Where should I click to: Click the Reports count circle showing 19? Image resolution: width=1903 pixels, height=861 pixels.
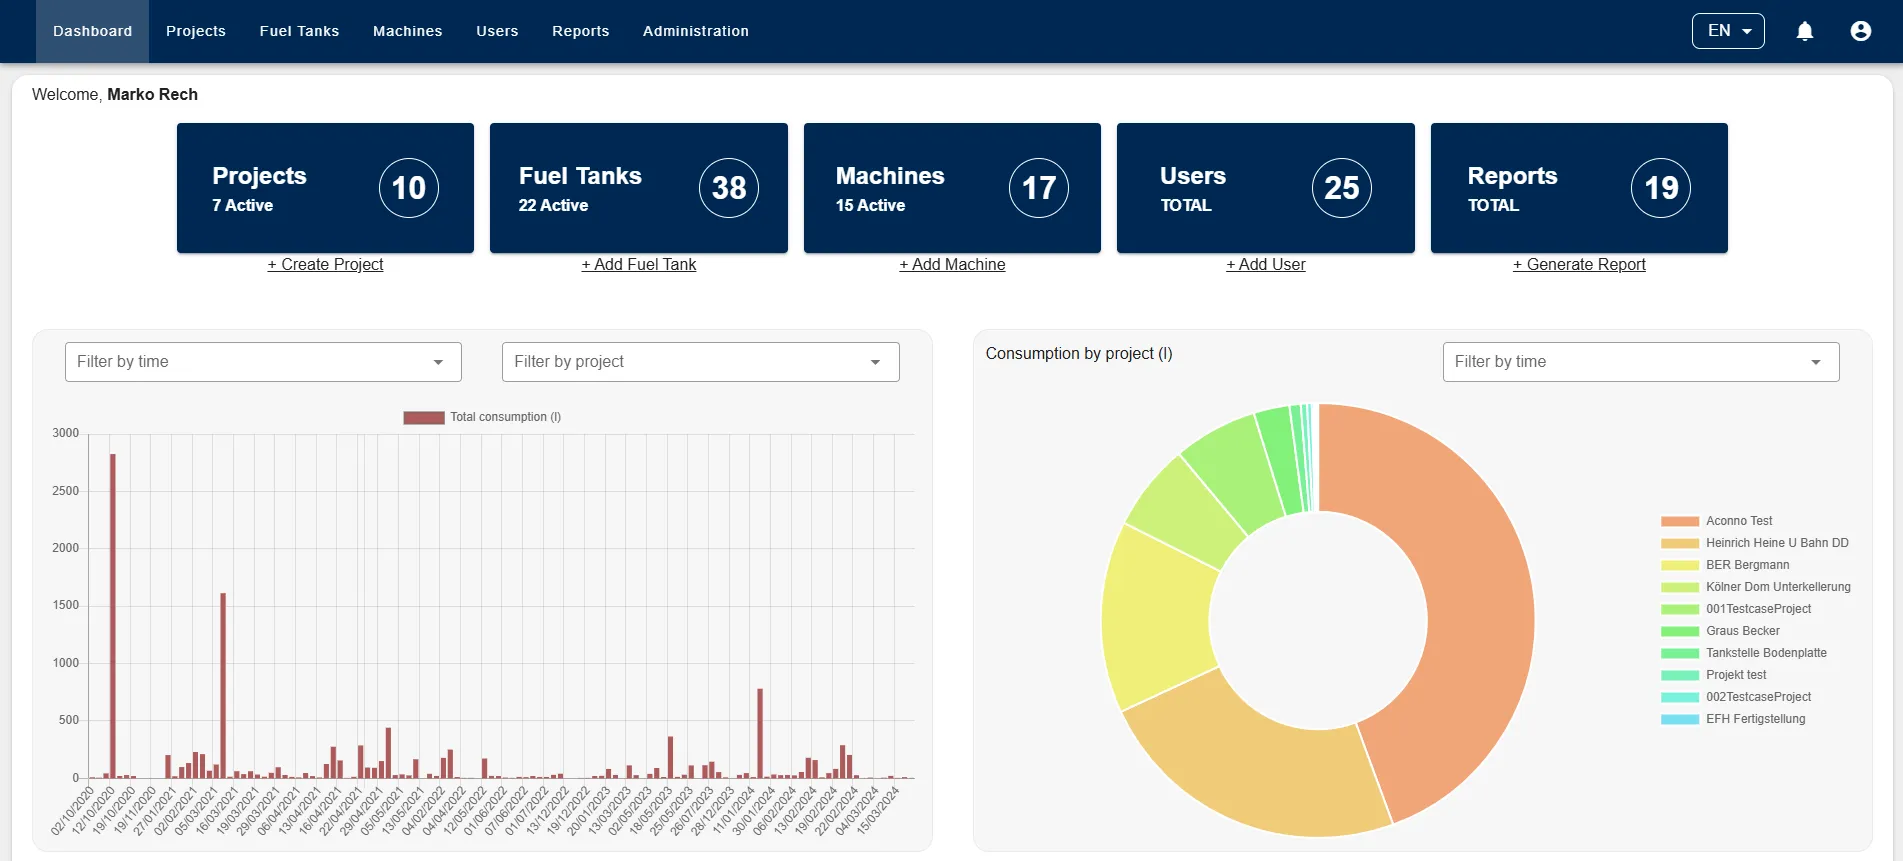pyautogui.click(x=1660, y=188)
